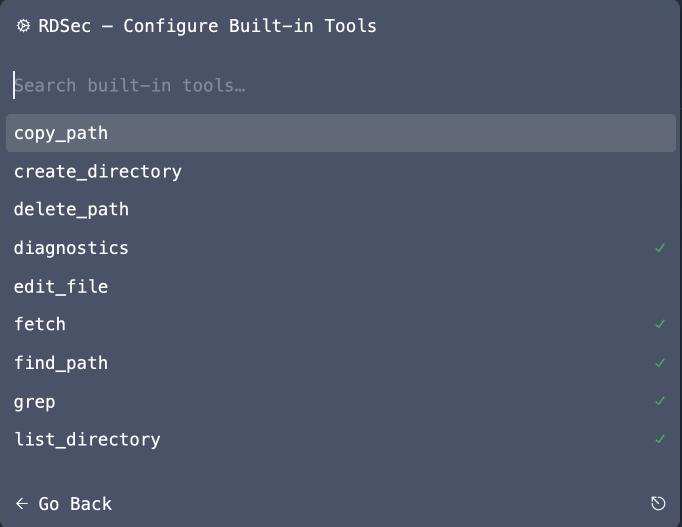Uncheck the grep tool checkmark

tap(660, 401)
